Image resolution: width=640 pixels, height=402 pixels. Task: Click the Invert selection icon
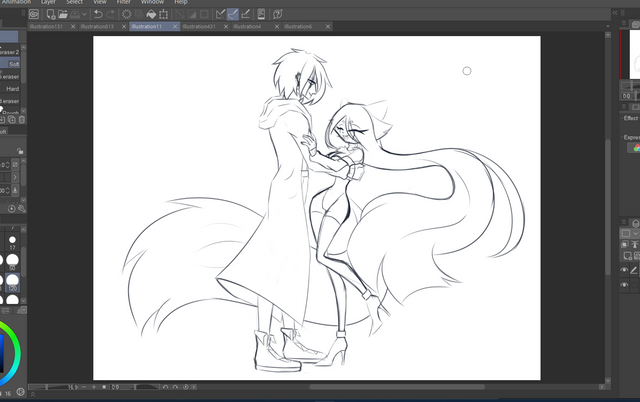[x=192, y=14]
